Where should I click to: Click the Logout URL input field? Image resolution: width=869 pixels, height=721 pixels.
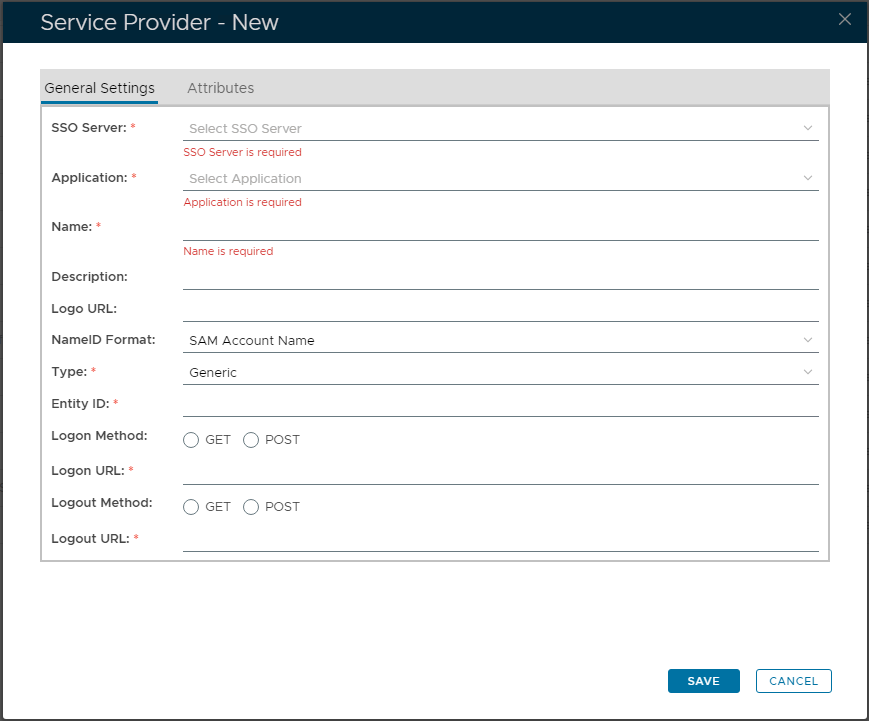coord(500,539)
